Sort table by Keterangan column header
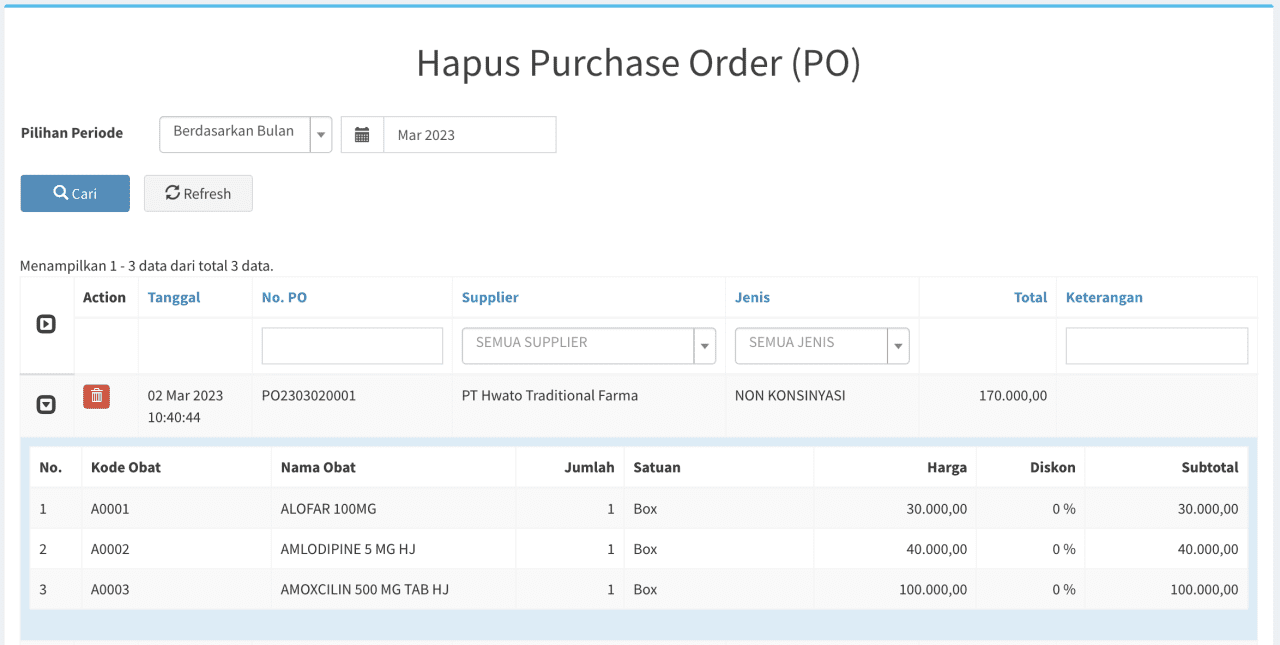Viewport: 1280px width, 645px height. 1104,297
